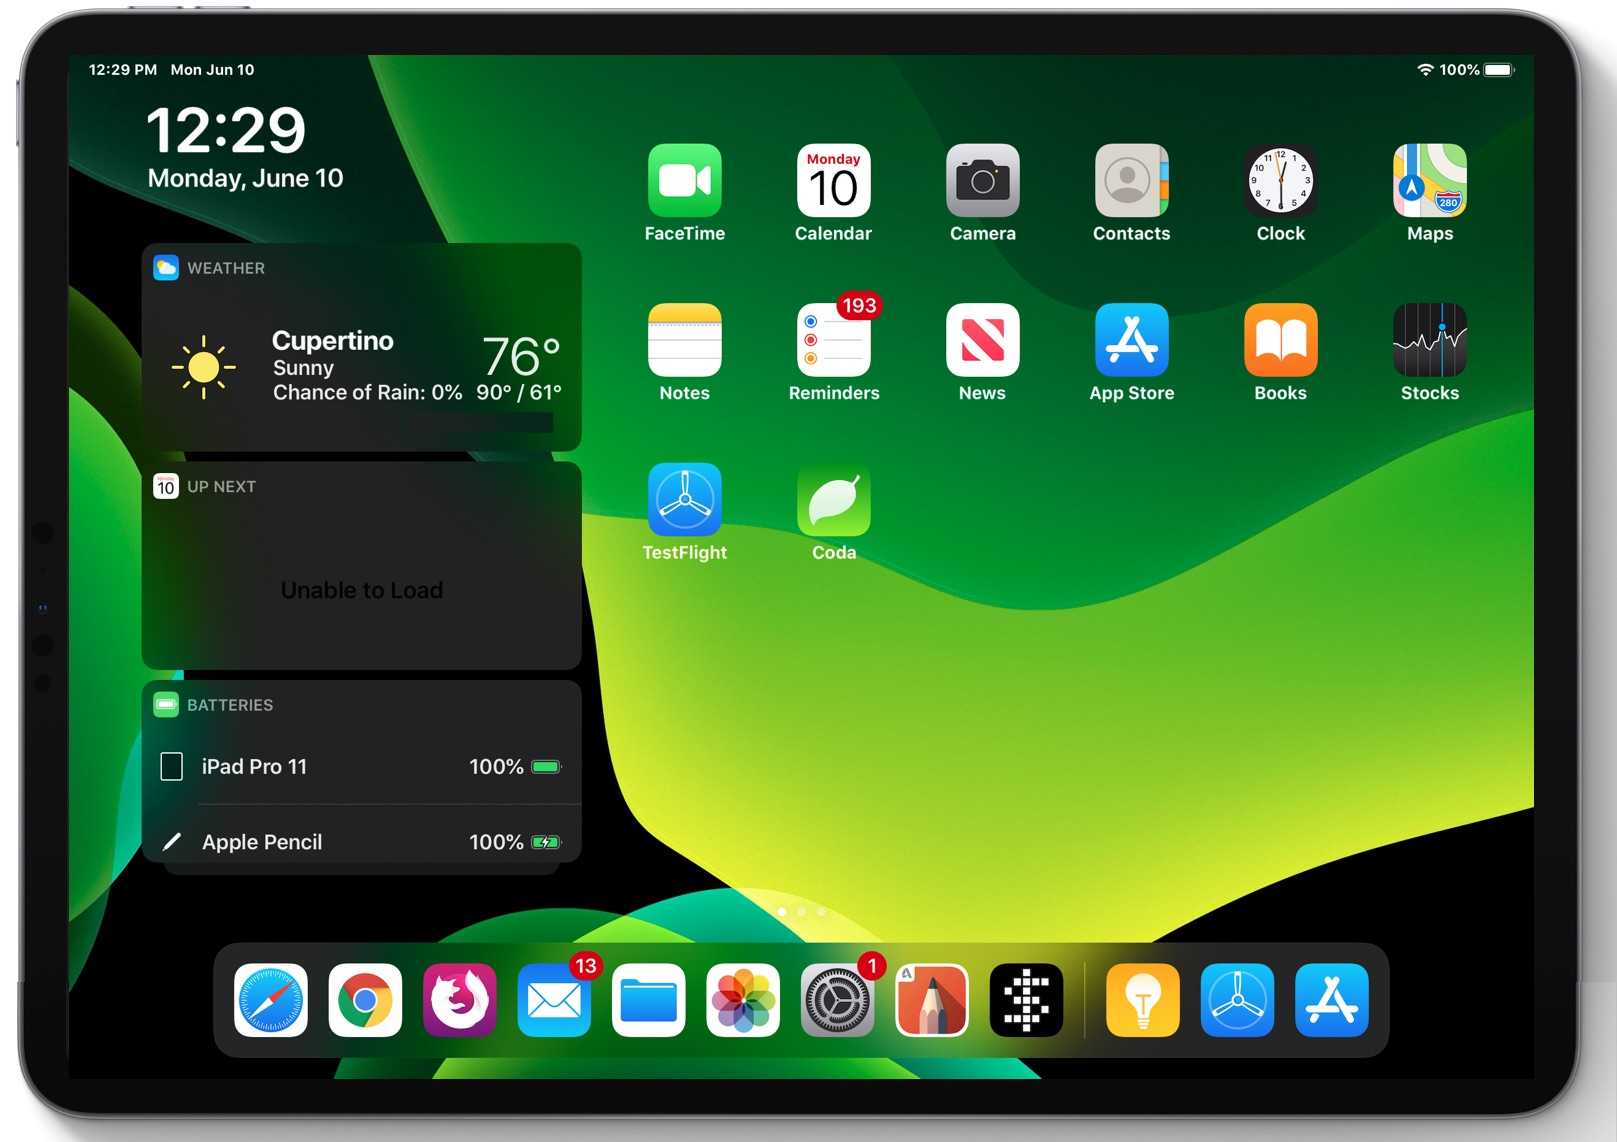
Task: Launch the Camera app
Action: [x=983, y=181]
